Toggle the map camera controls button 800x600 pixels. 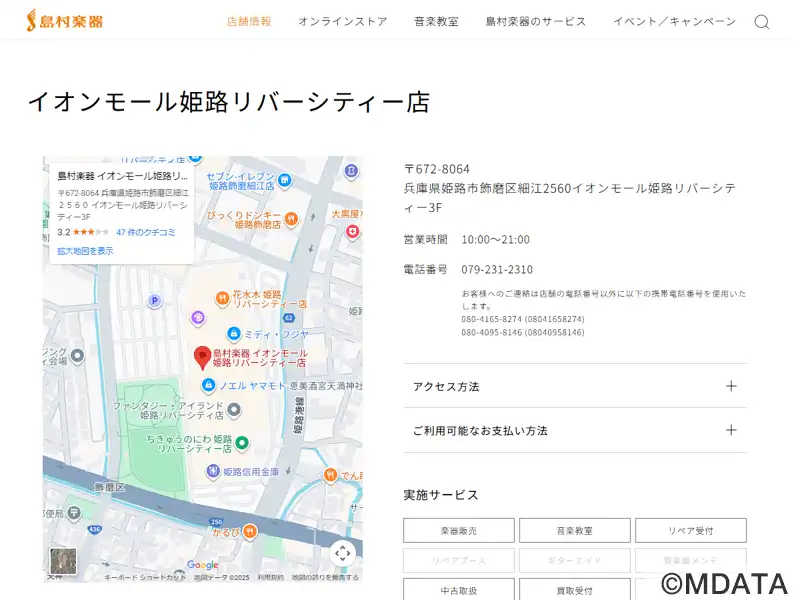(342, 553)
